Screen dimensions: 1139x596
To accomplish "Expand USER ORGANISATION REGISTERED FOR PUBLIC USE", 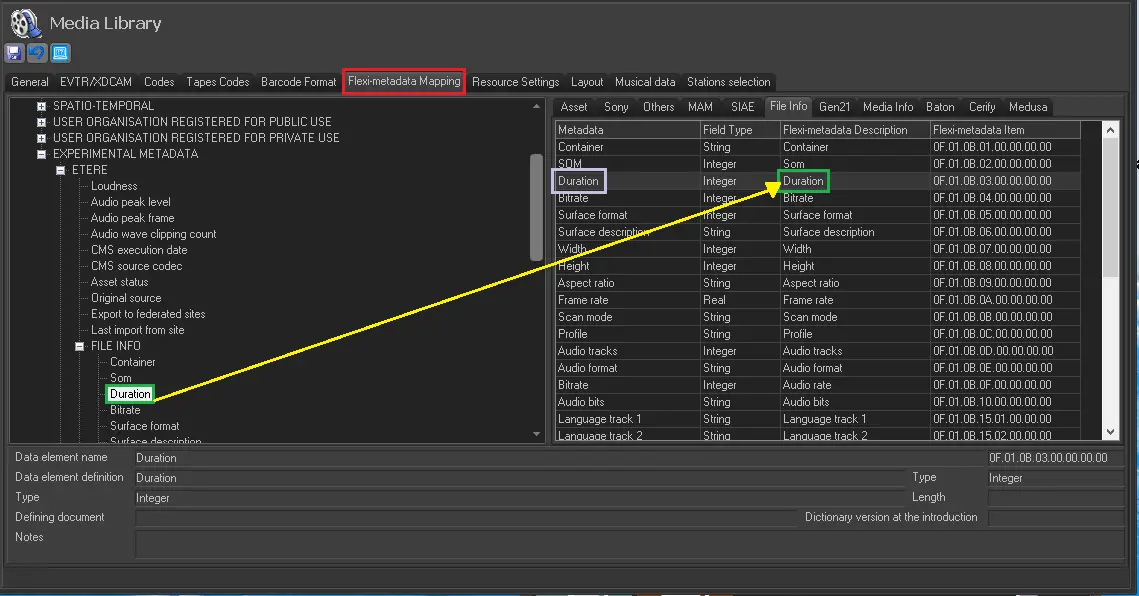I will (x=42, y=122).
